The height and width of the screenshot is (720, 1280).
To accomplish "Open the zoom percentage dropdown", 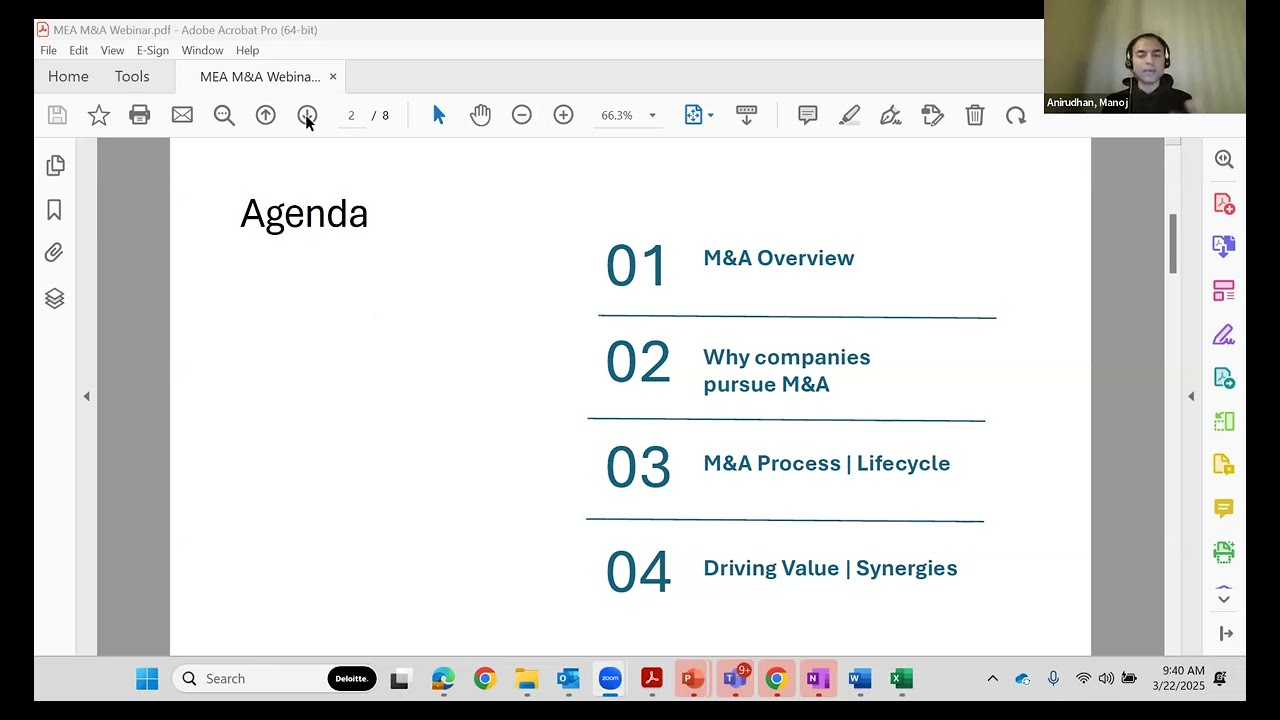I will click(652, 115).
